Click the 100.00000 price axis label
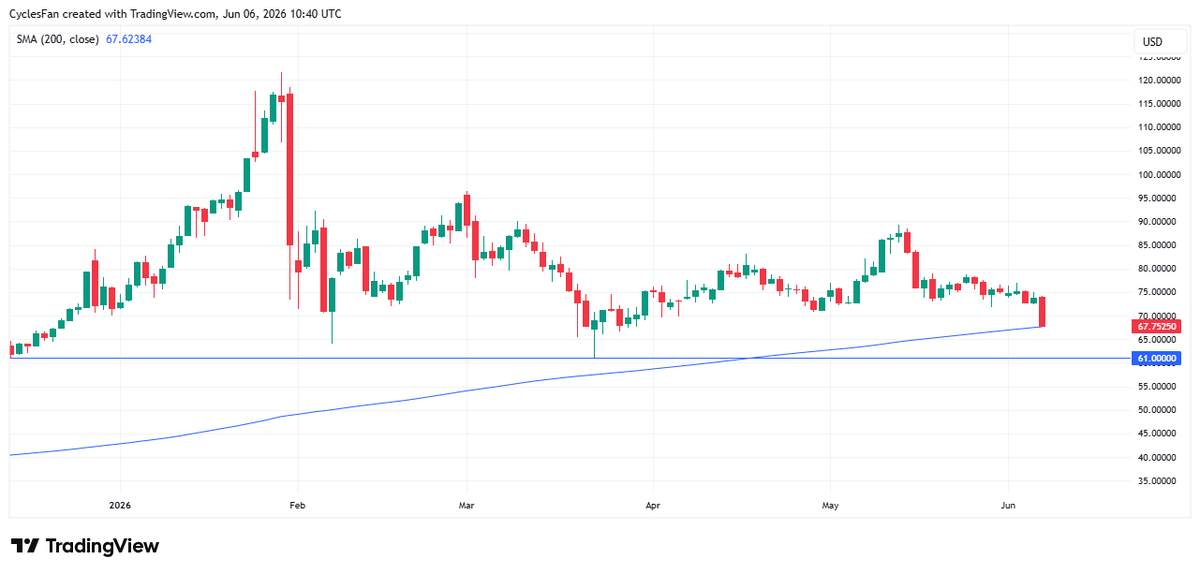This screenshot has height=574, width=1200. click(1158, 175)
